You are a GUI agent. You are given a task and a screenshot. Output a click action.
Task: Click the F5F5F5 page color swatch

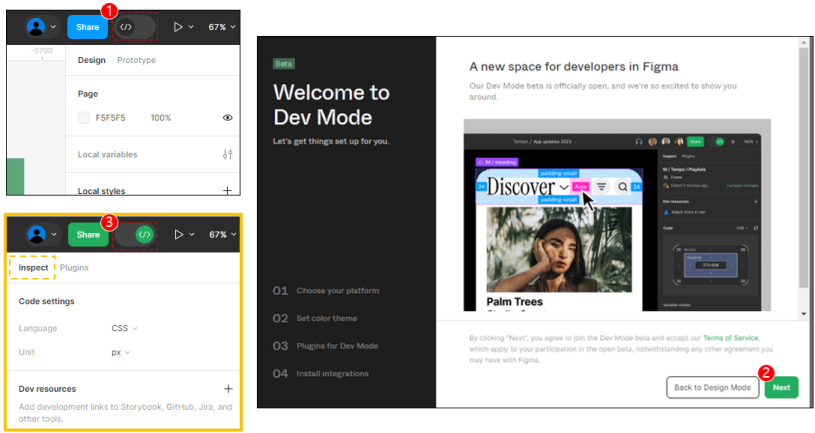[84, 118]
